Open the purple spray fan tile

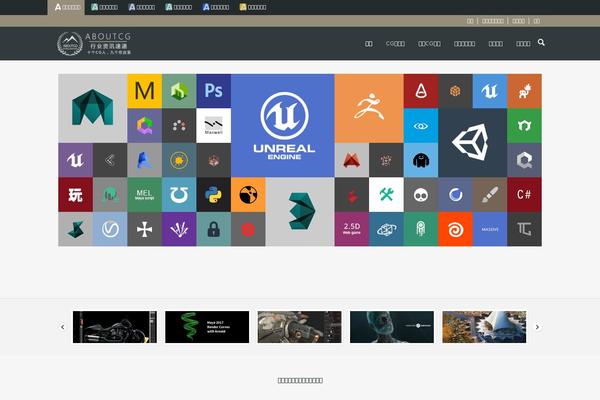(x=179, y=229)
